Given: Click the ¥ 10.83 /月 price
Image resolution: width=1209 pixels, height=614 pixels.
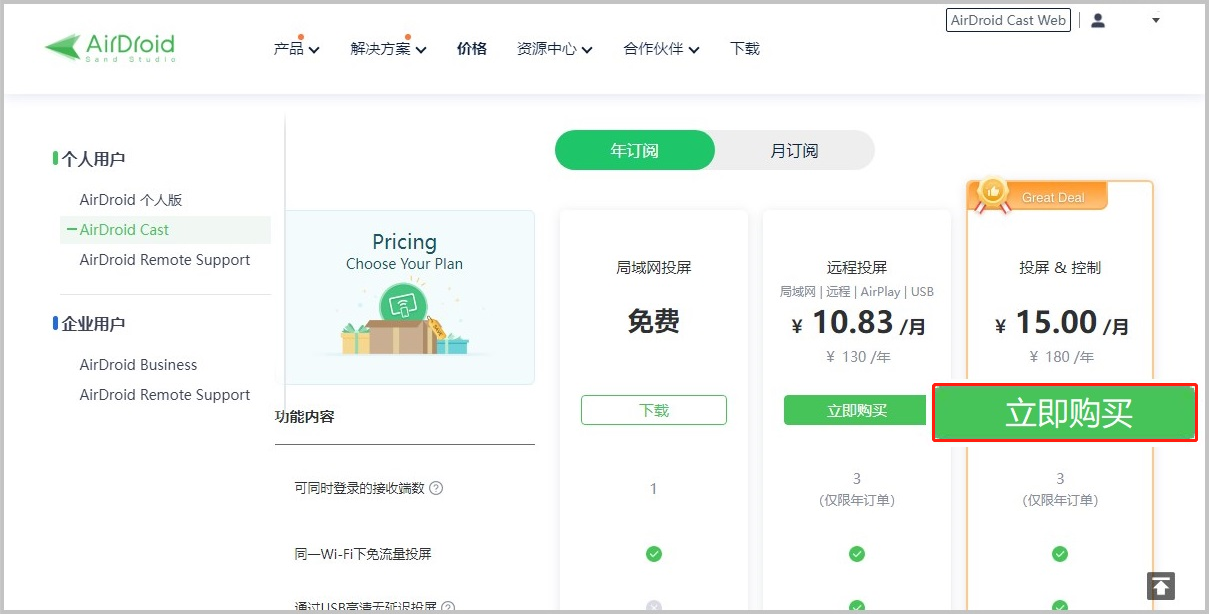Looking at the screenshot, I should tap(858, 323).
